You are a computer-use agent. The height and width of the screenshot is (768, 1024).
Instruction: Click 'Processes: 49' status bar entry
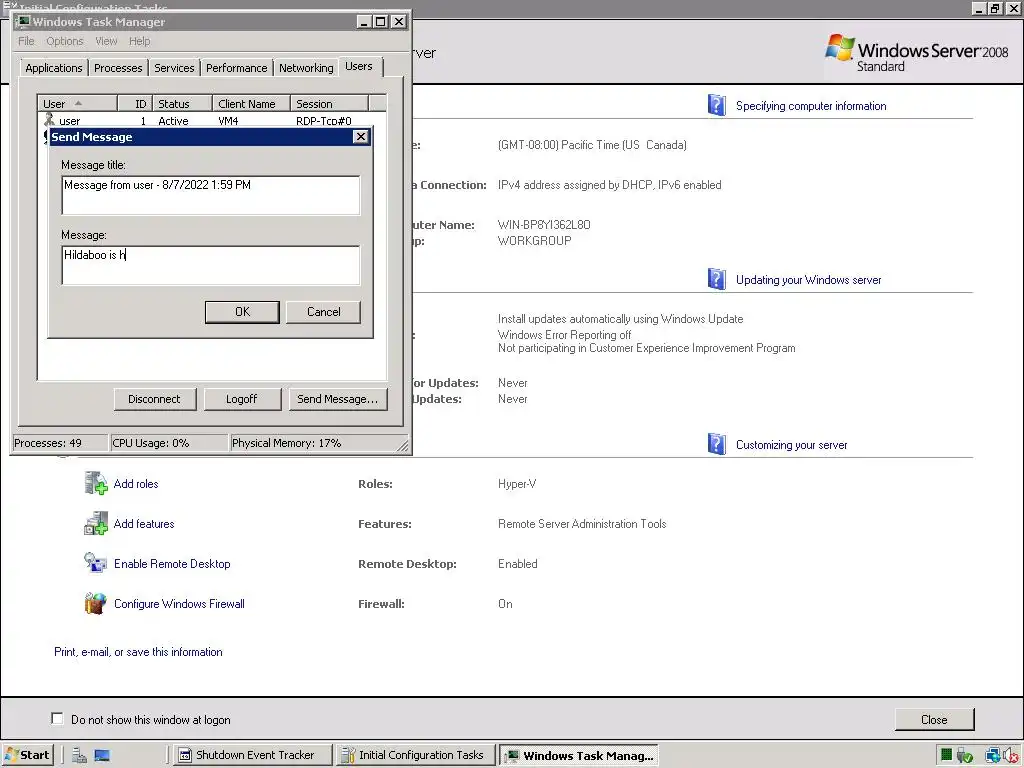(60, 443)
